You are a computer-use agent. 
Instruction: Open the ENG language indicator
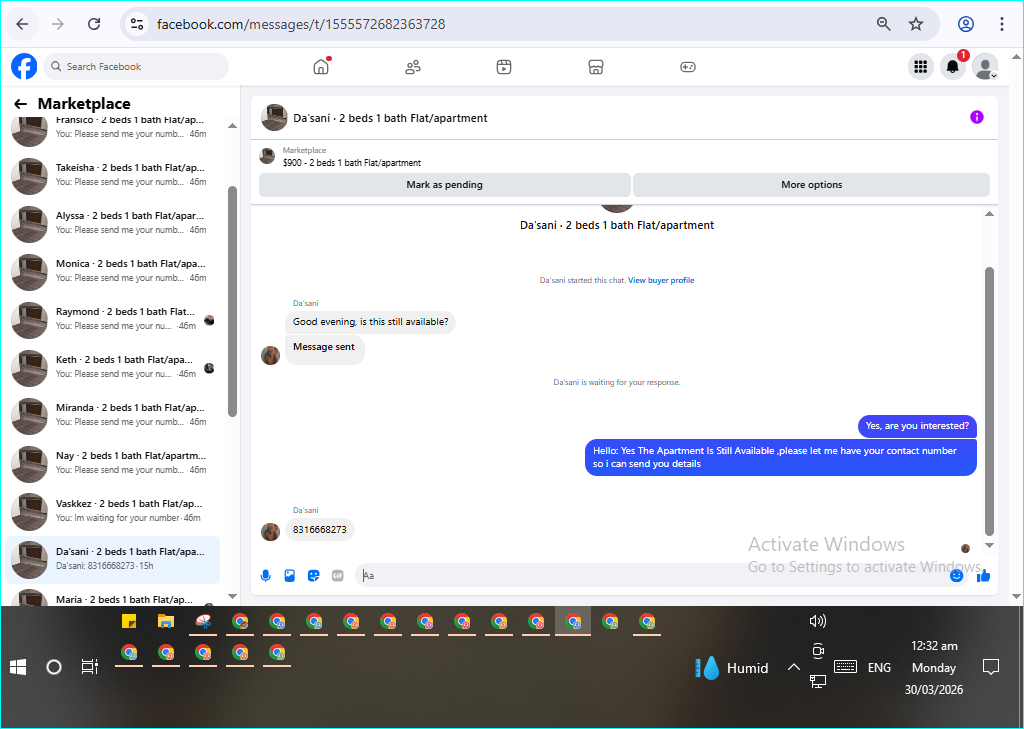click(879, 668)
